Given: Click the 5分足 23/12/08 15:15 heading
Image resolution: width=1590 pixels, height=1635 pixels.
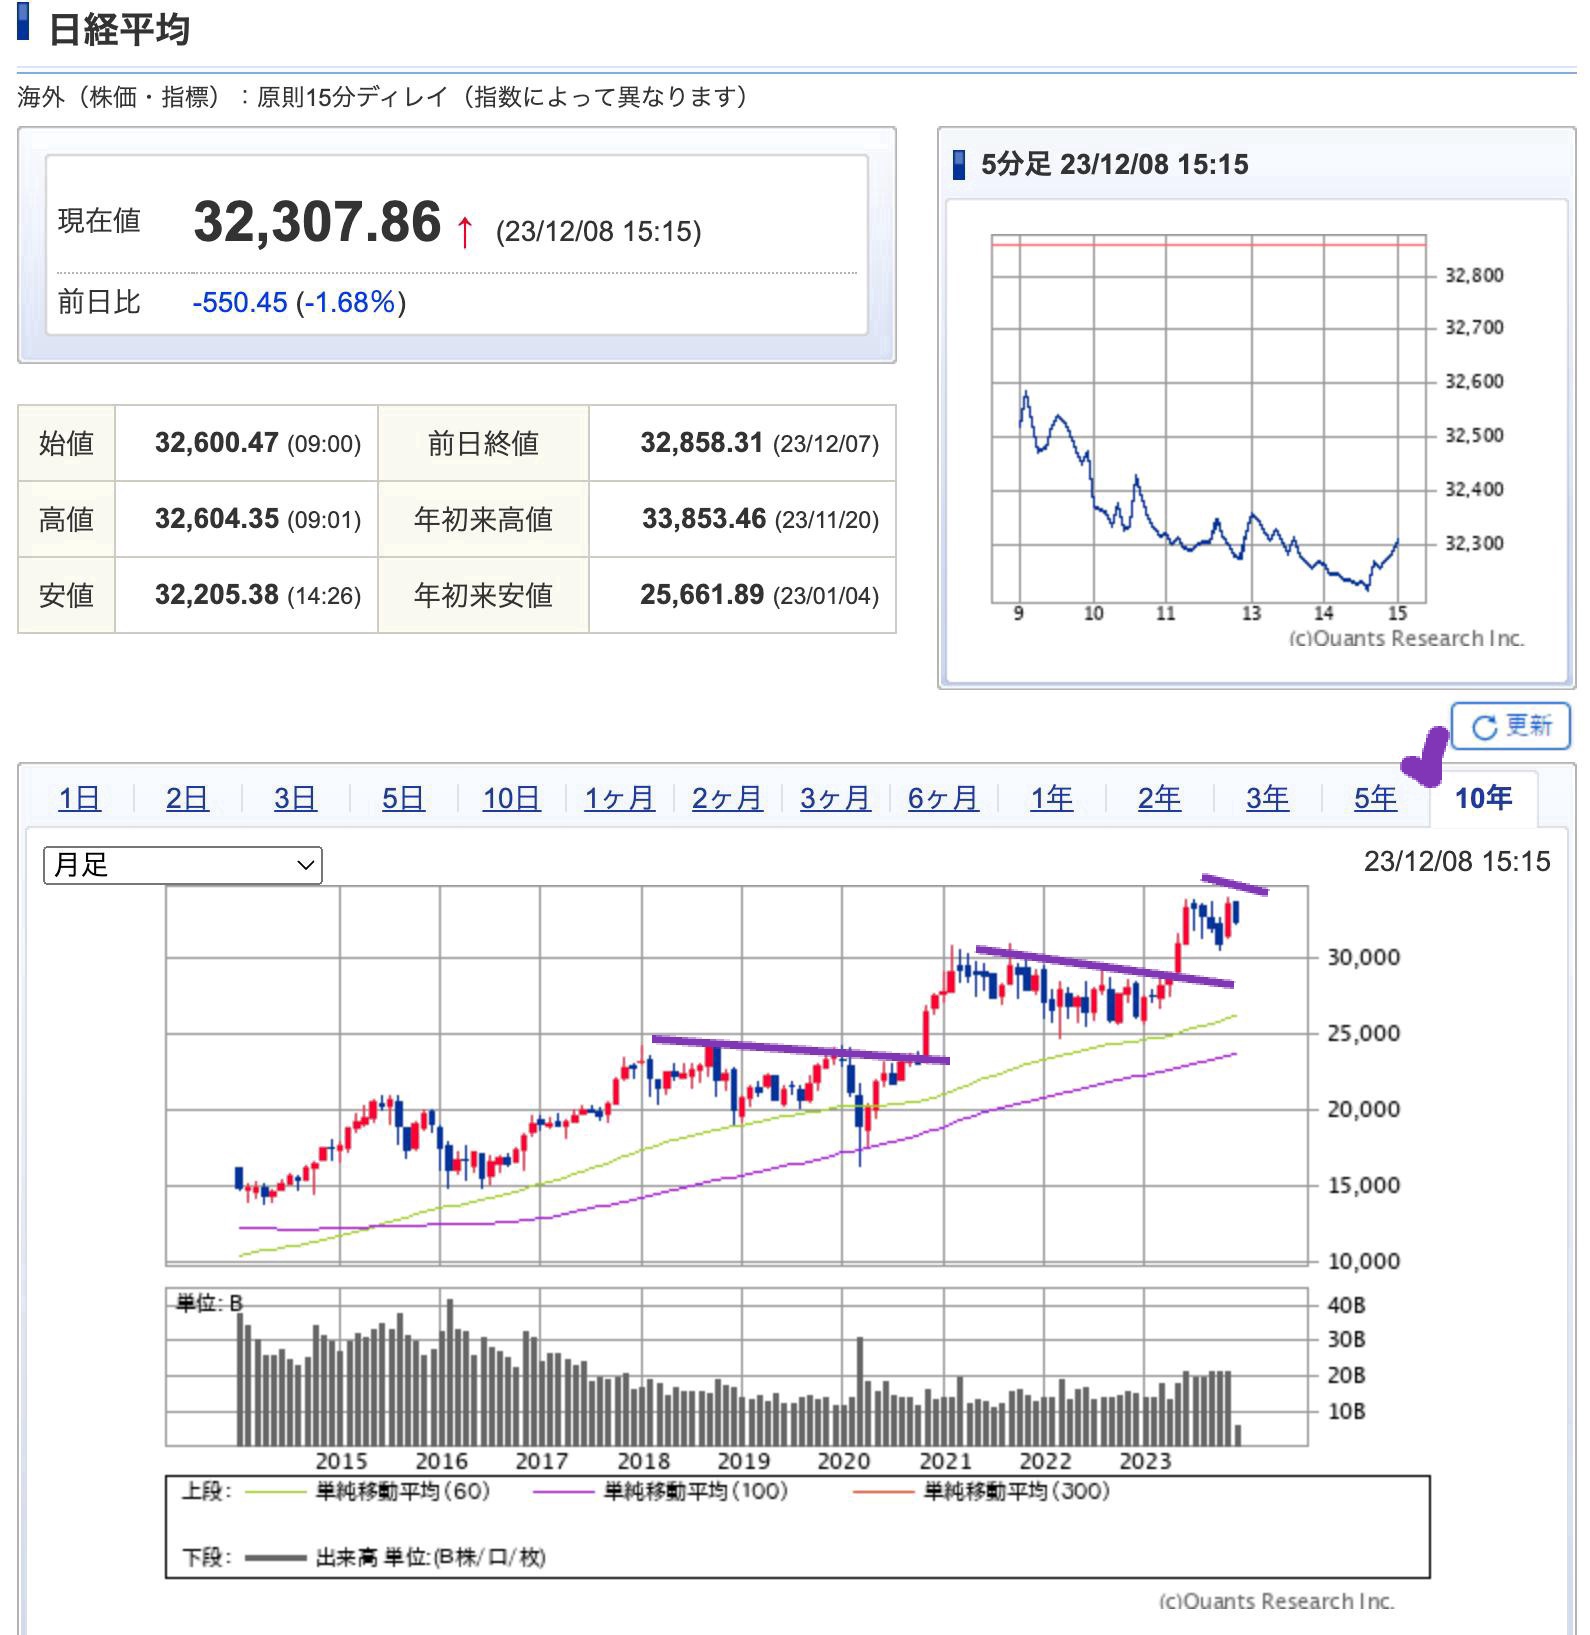Looking at the screenshot, I should [1115, 165].
